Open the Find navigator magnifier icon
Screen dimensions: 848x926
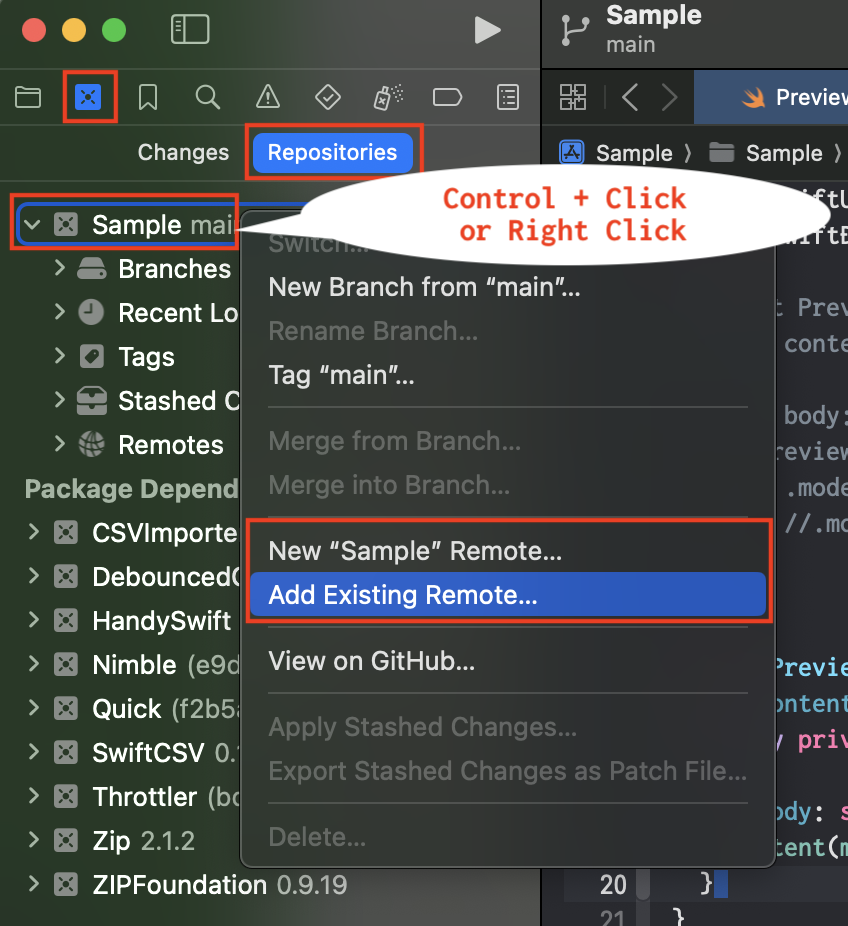click(x=208, y=97)
